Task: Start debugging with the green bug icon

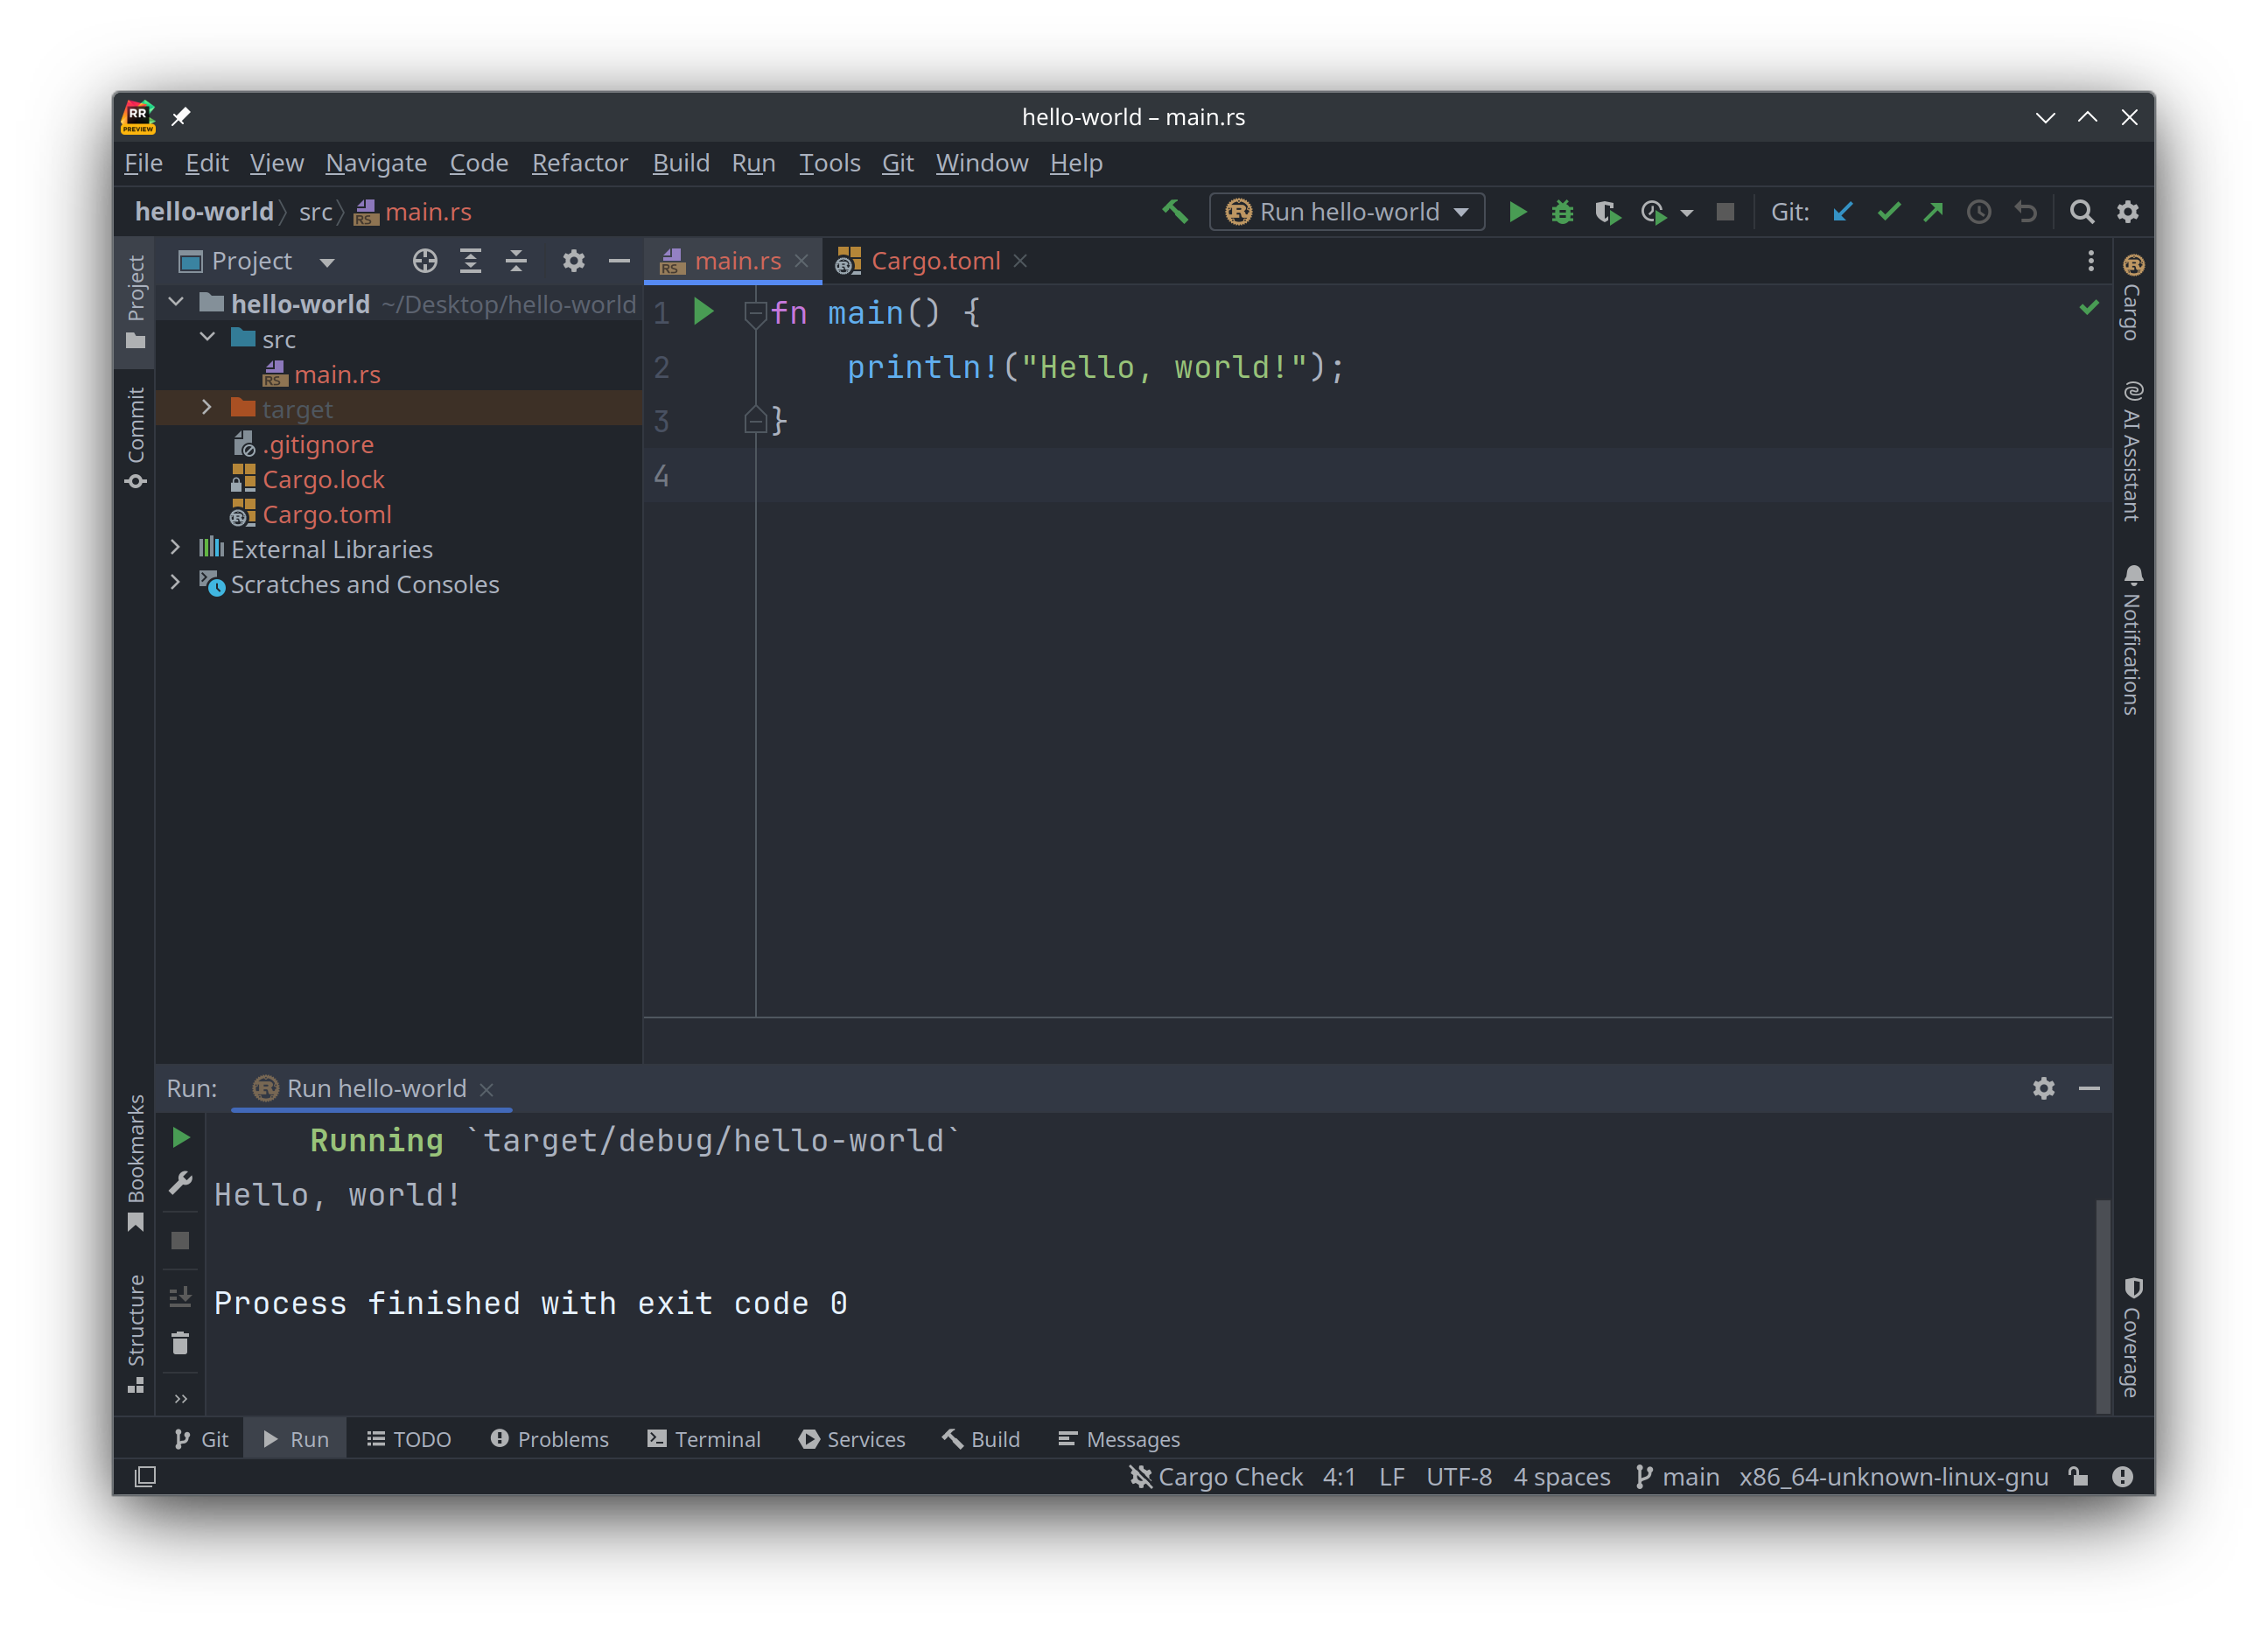Action: pyautogui.click(x=1562, y=211)
